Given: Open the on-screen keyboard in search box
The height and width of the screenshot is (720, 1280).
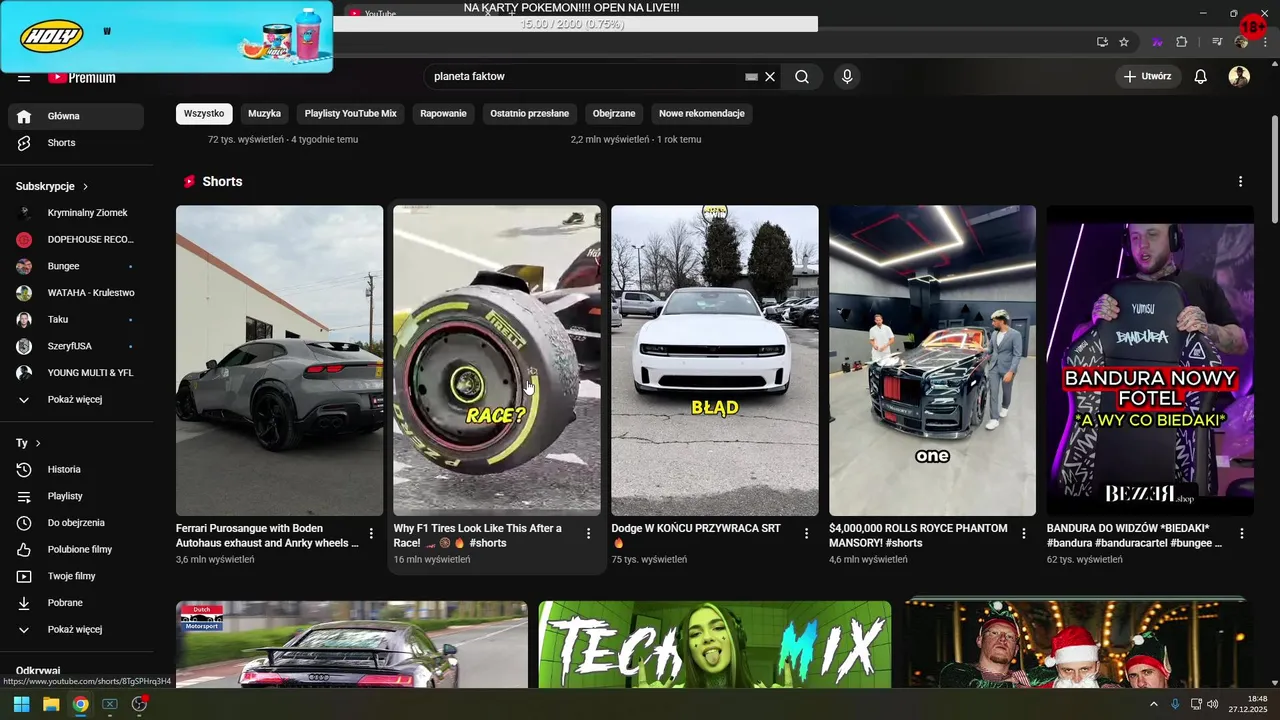Looking at the screenshot, I should point(751,77).
